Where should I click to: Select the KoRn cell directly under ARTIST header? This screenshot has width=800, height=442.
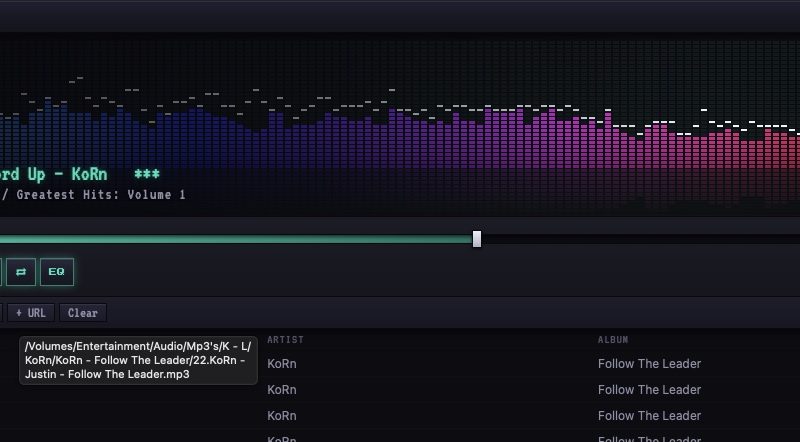282,364
